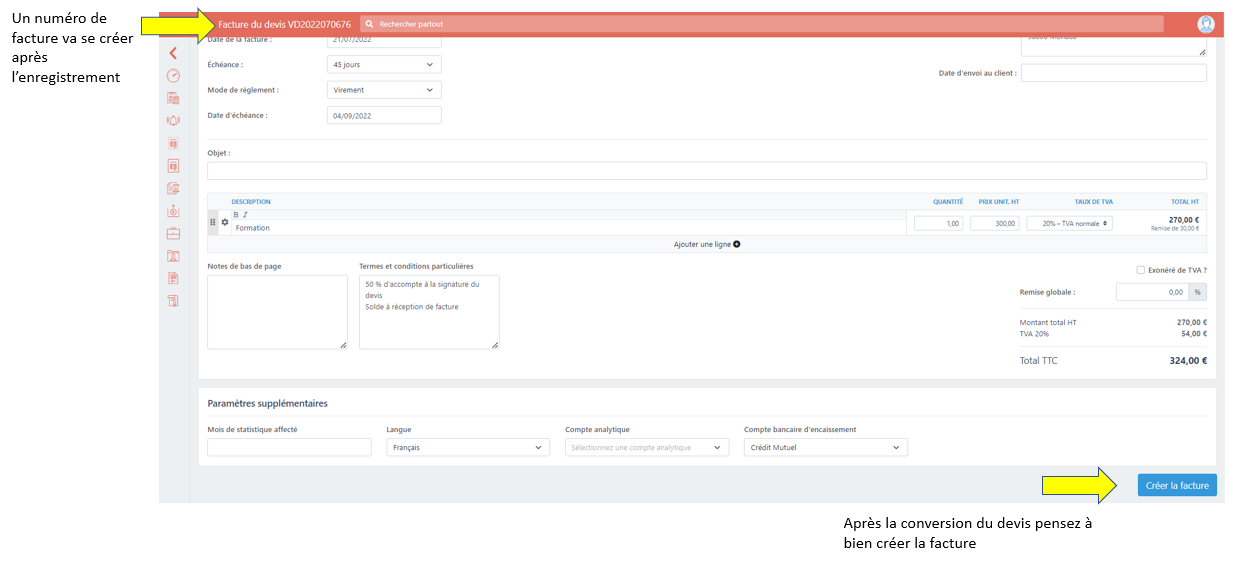Click the "Créer la facture" button
The height and width of the screenshot is (566, 1237).
[x=1176, y=486]
